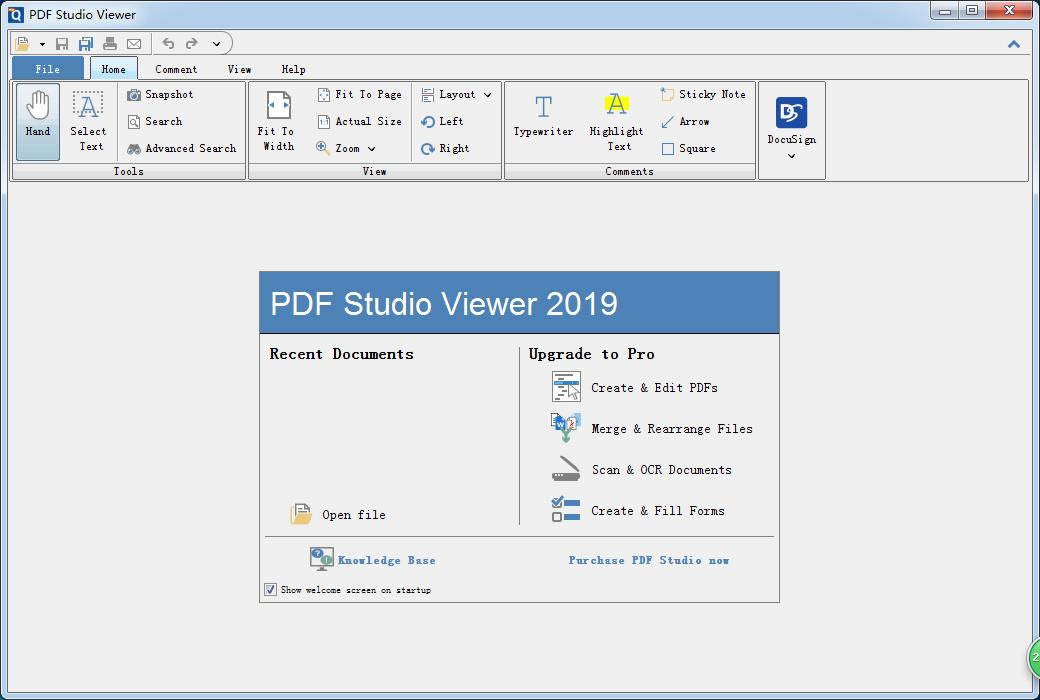Viewport: 1040px width, 700px height.
Task: Collapse the ribbon with the up chevron
Action: [x=1013, y=44]
